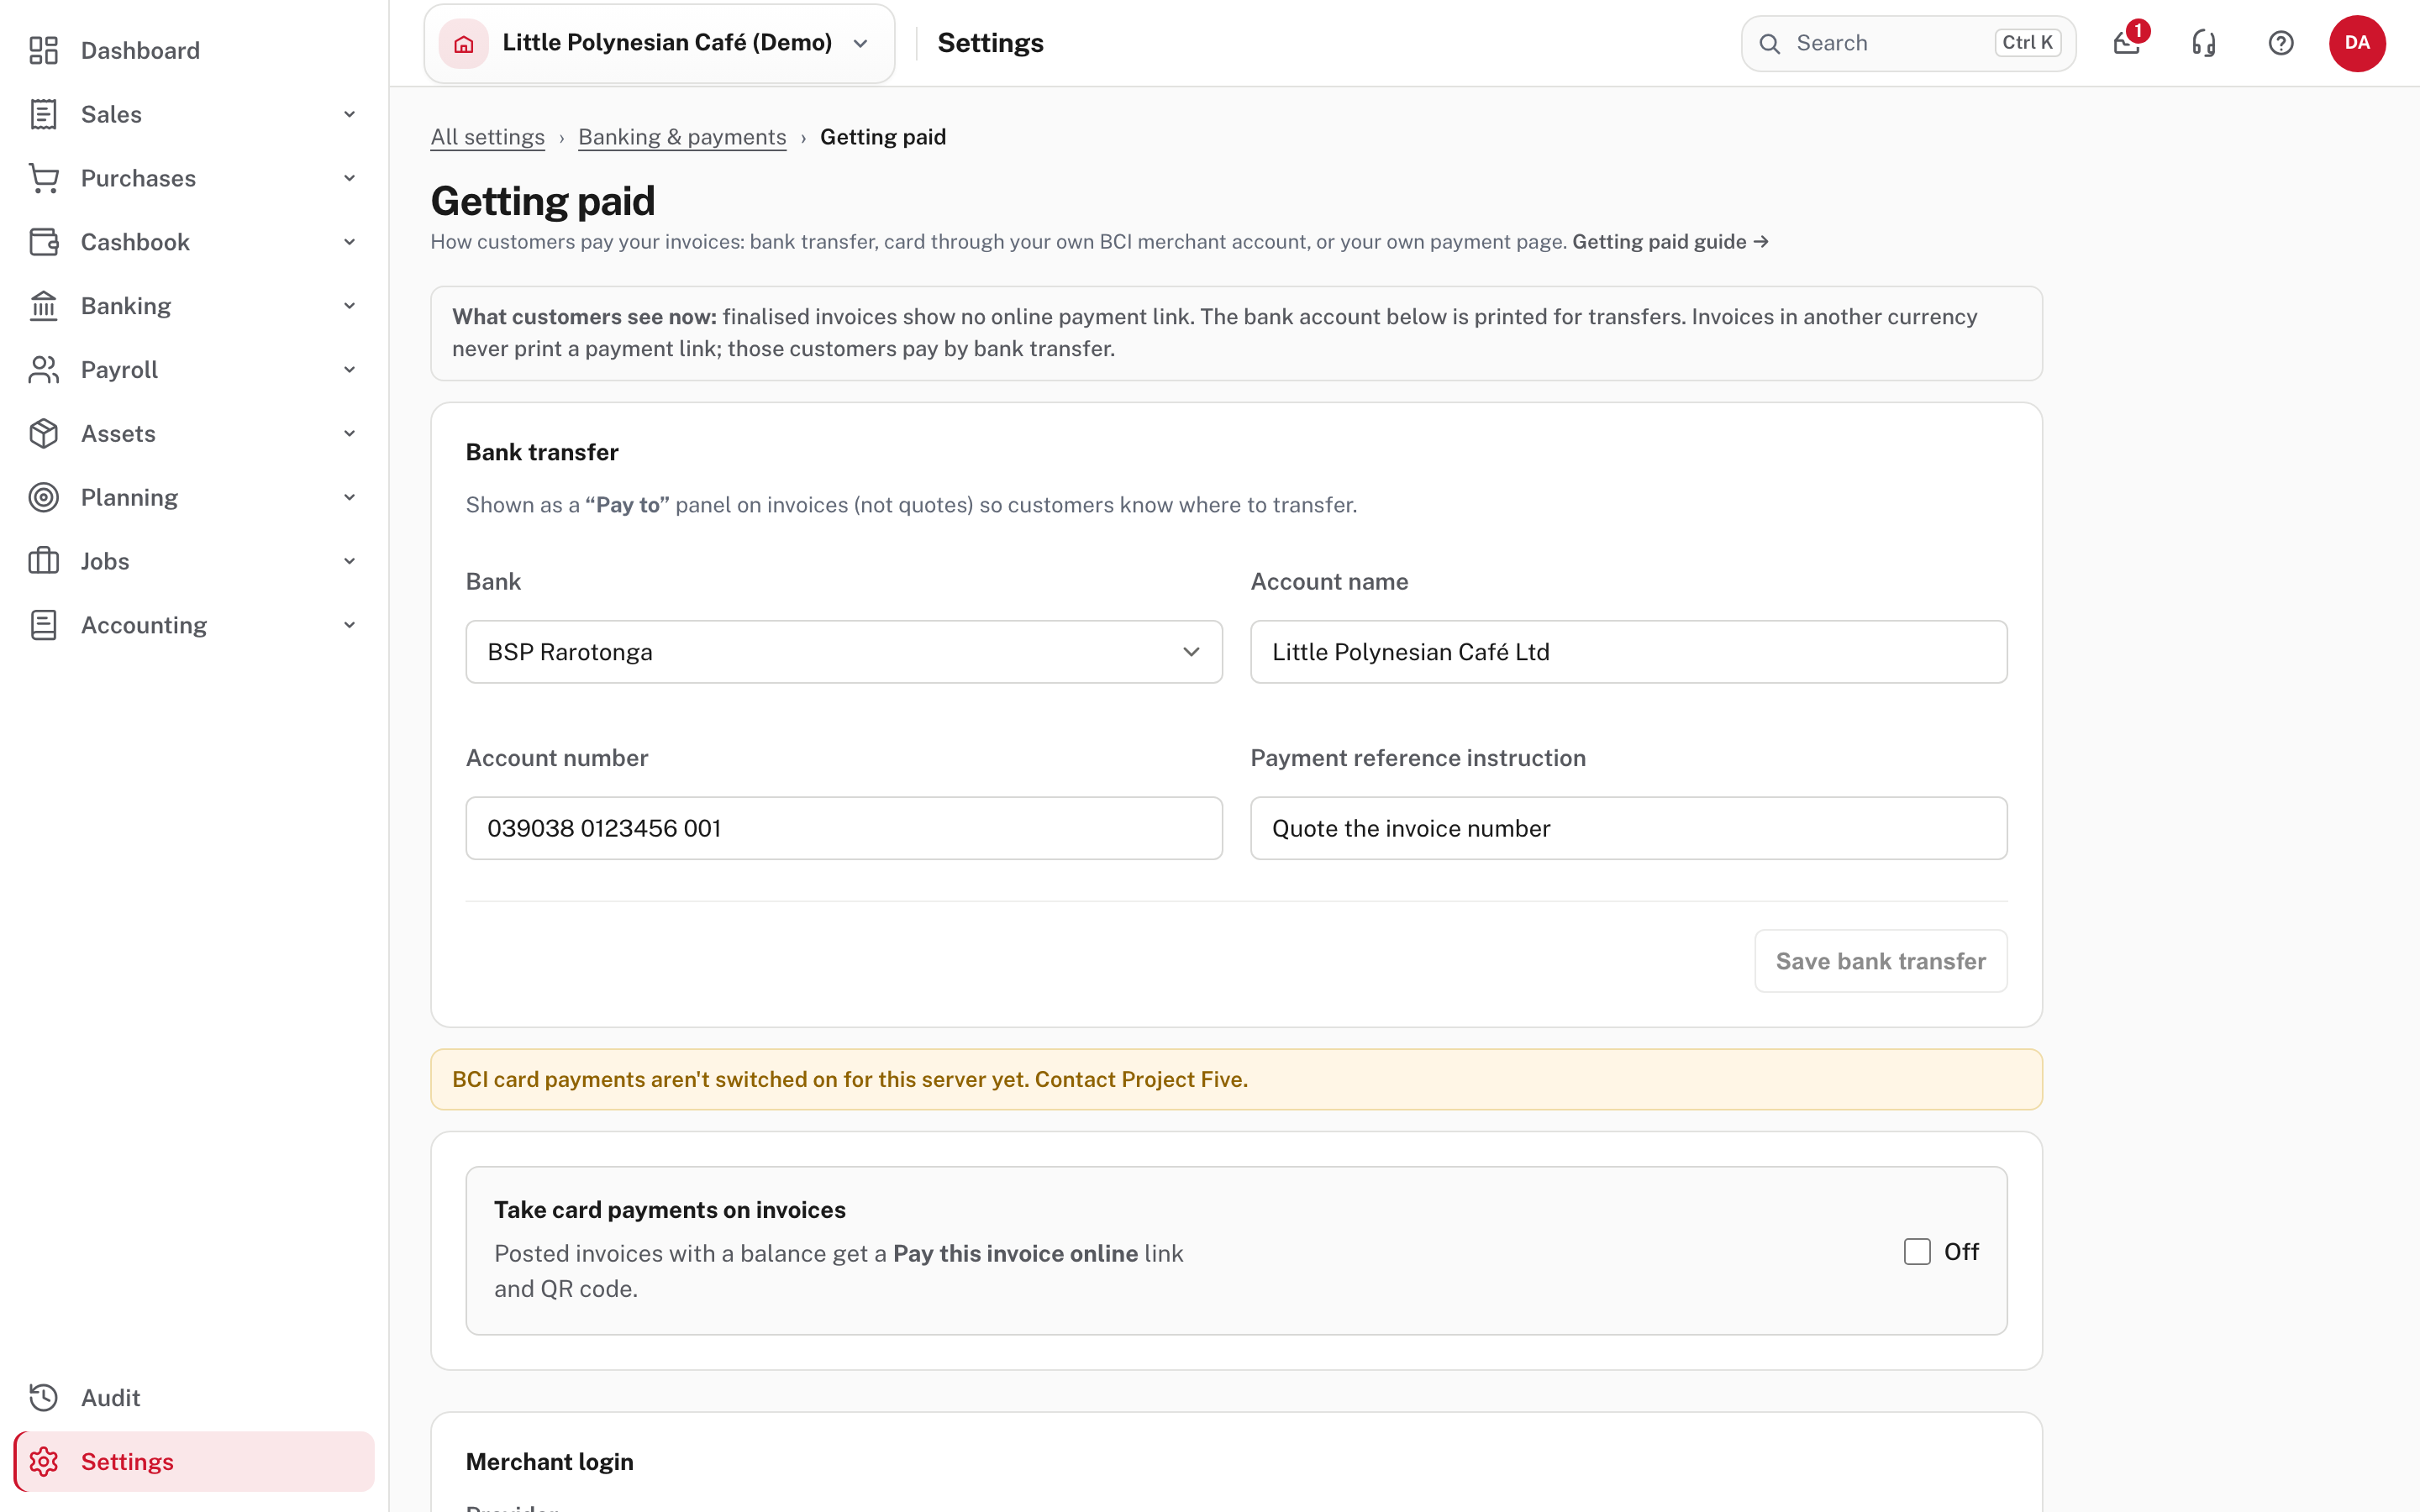Expand the Accounting menu chevron
This screenshot has width=2420, height=1512.
(349, 625)
